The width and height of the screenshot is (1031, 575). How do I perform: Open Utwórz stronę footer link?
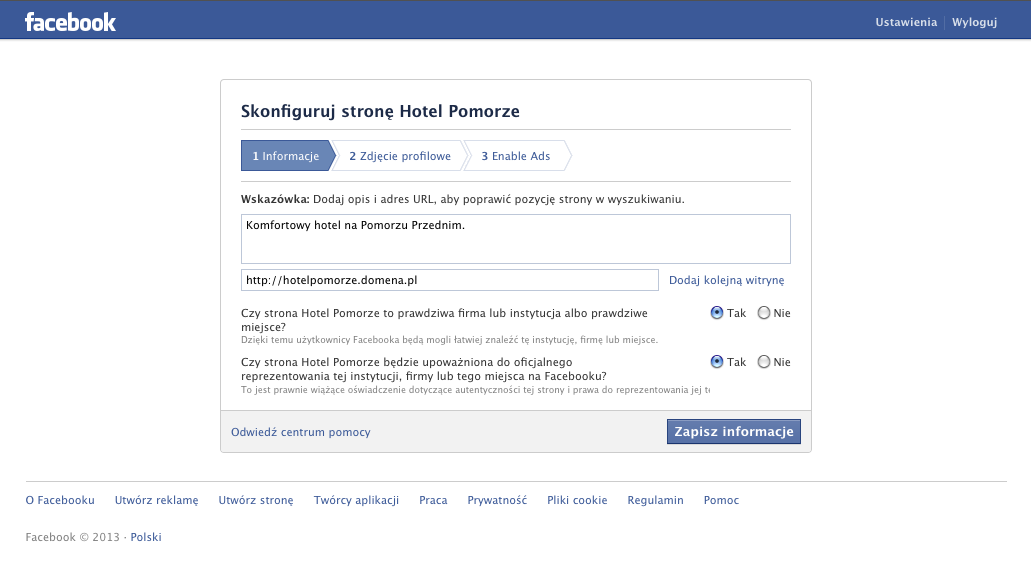pos(256,500)
